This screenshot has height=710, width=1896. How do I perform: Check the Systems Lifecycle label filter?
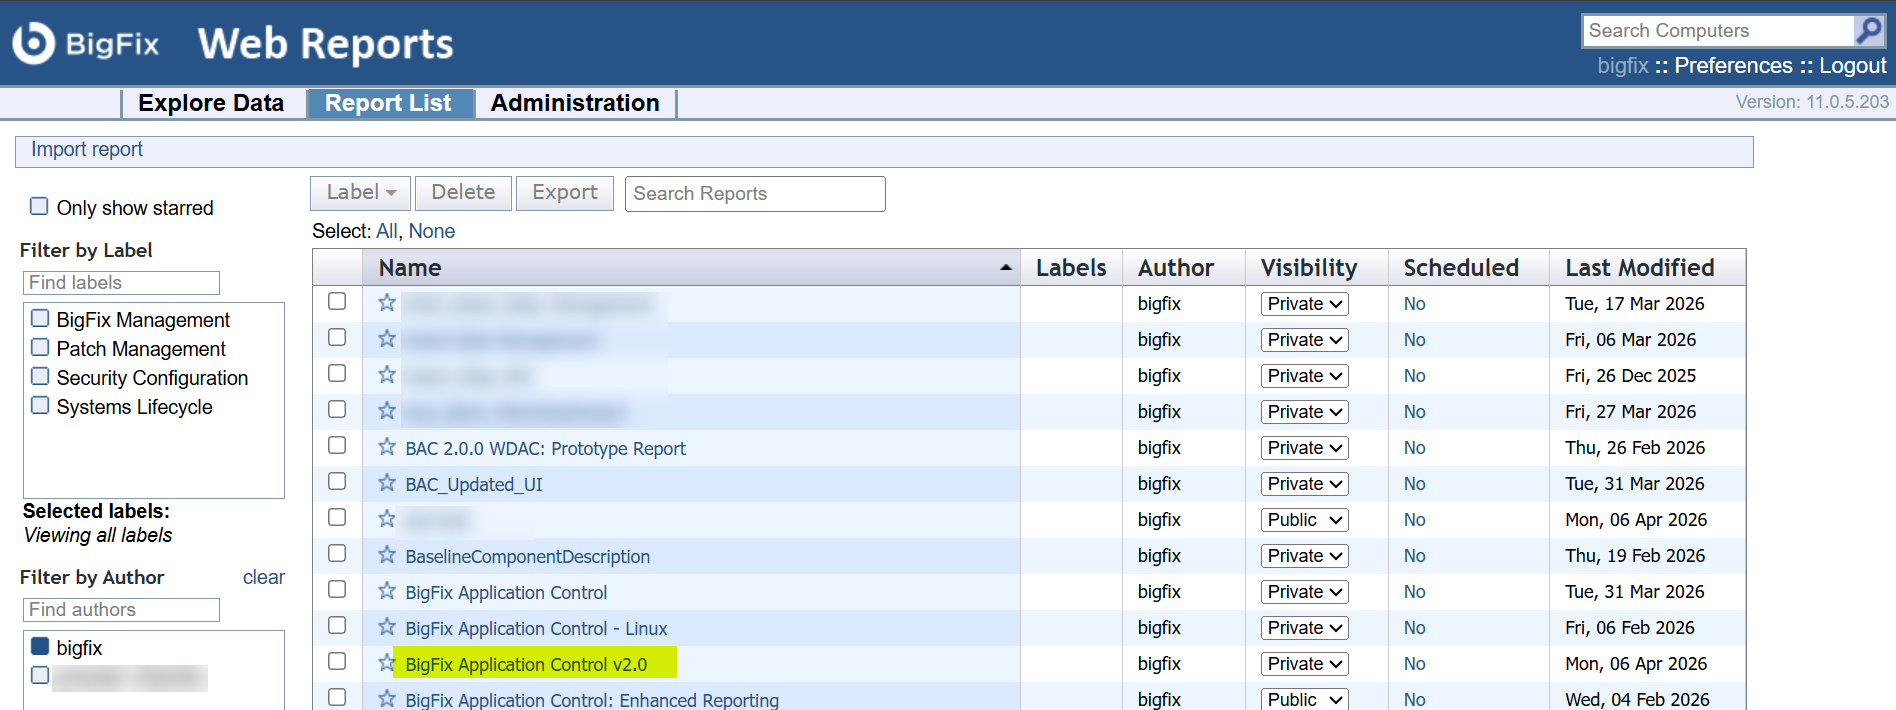tap(40, 405)
